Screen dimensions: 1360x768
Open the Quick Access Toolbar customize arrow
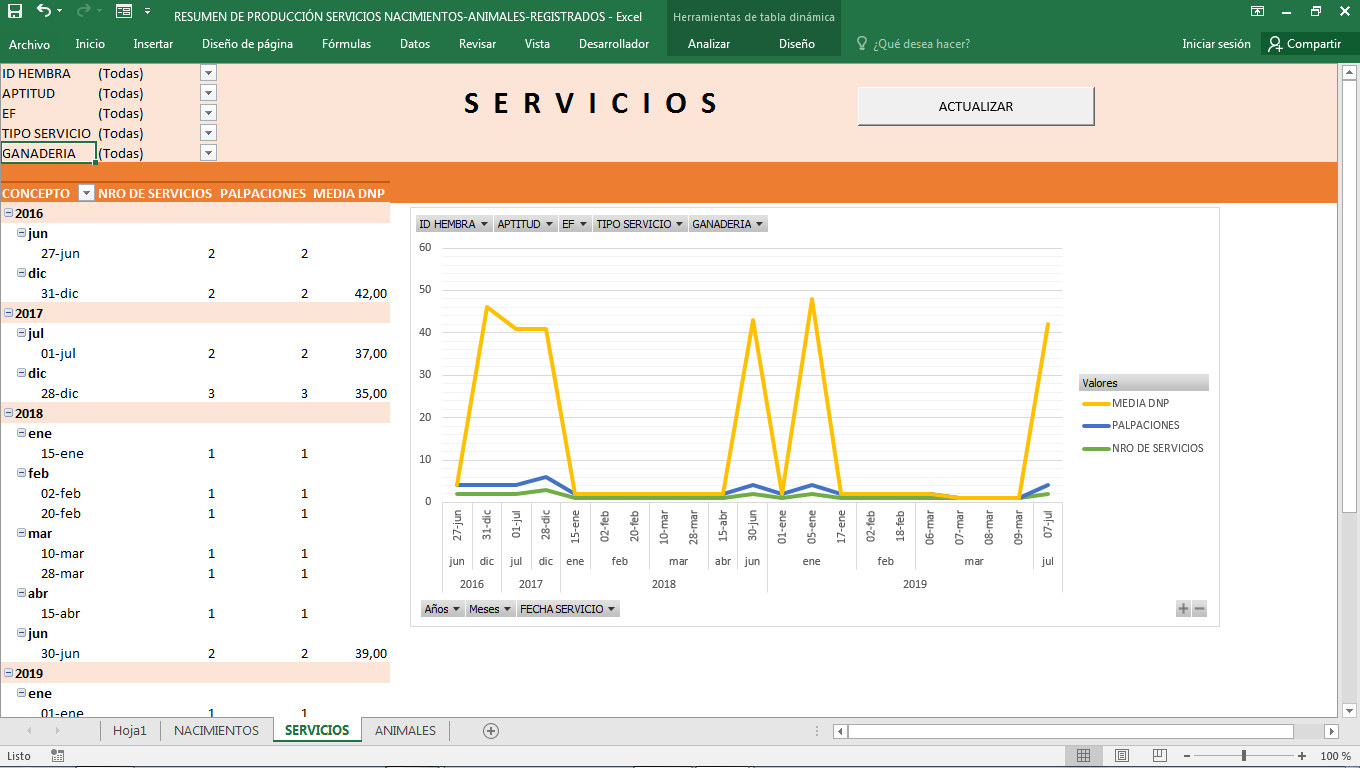click(148, 12)
